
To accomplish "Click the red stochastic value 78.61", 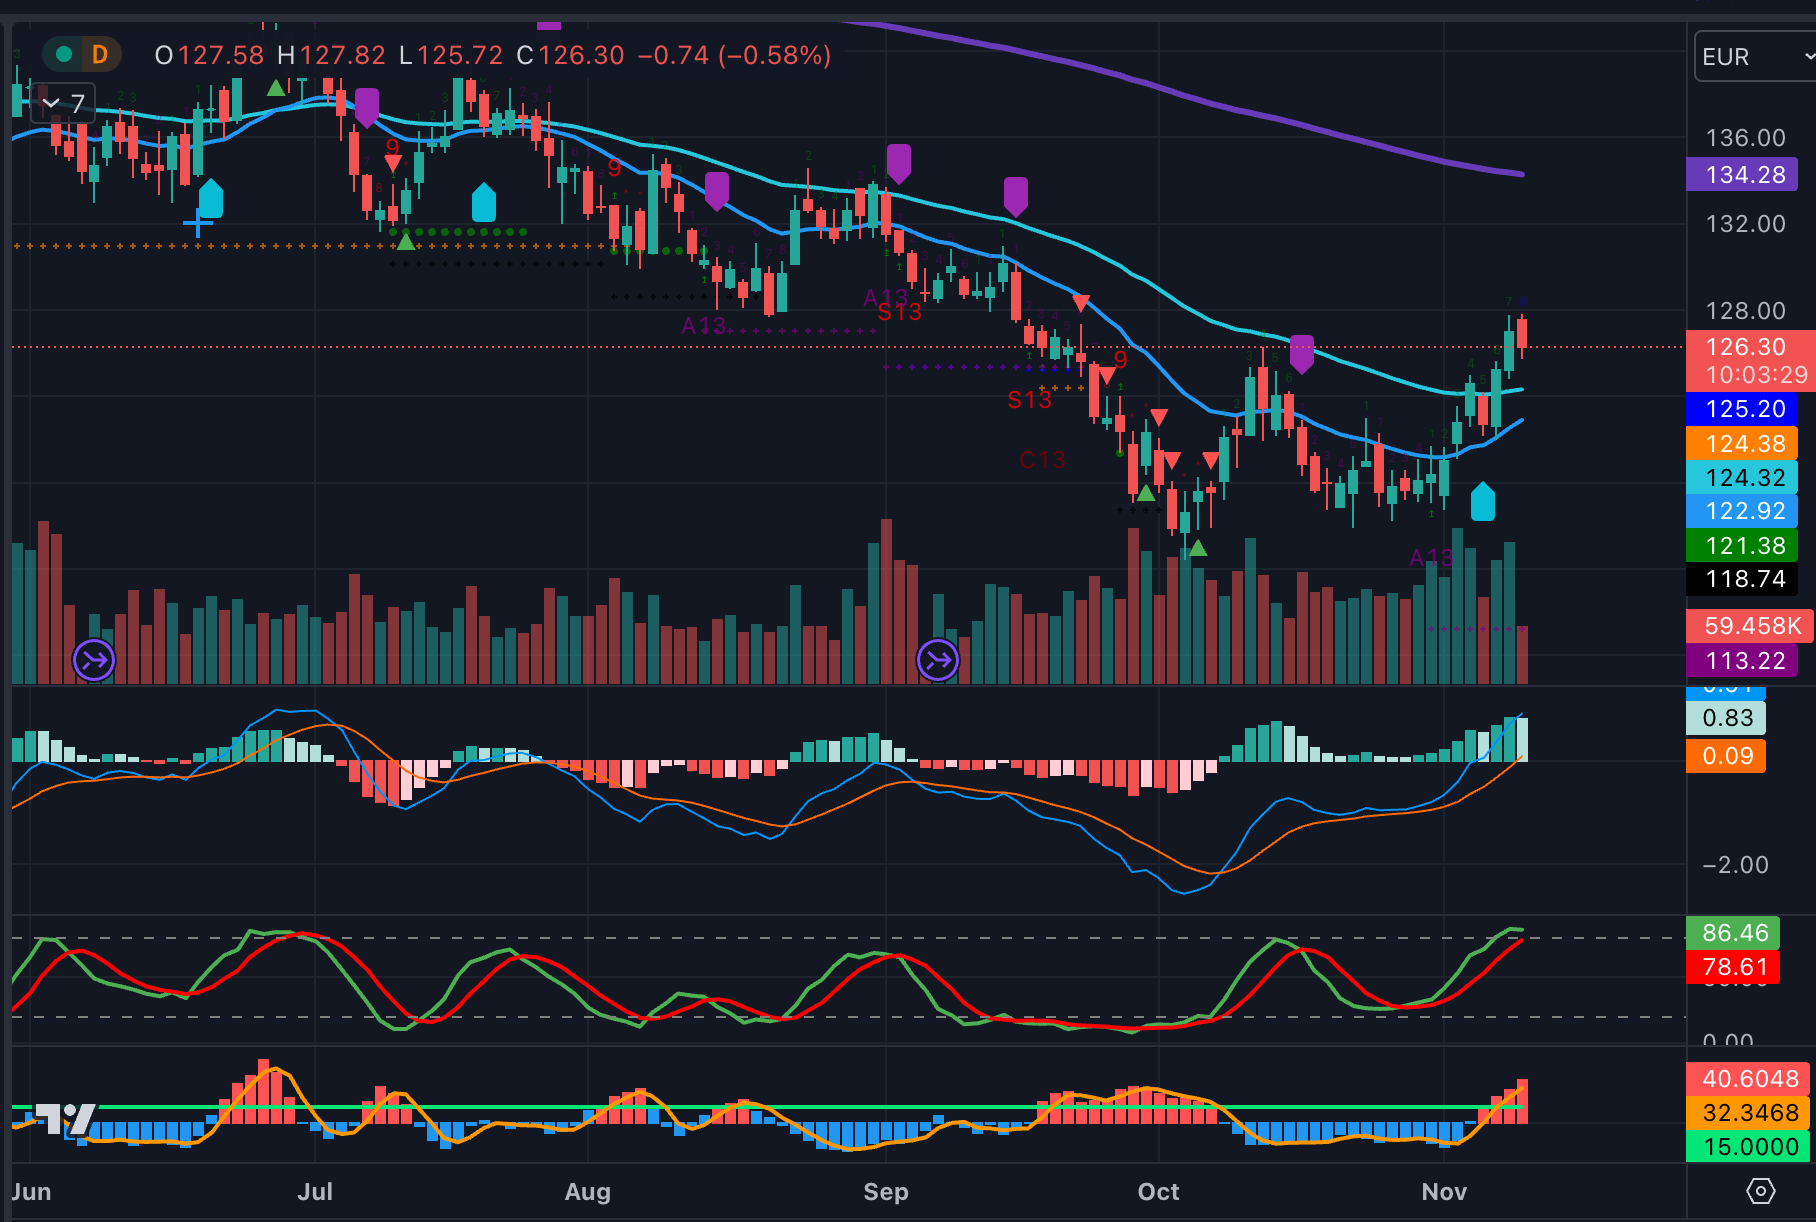I will [1733, 967].
